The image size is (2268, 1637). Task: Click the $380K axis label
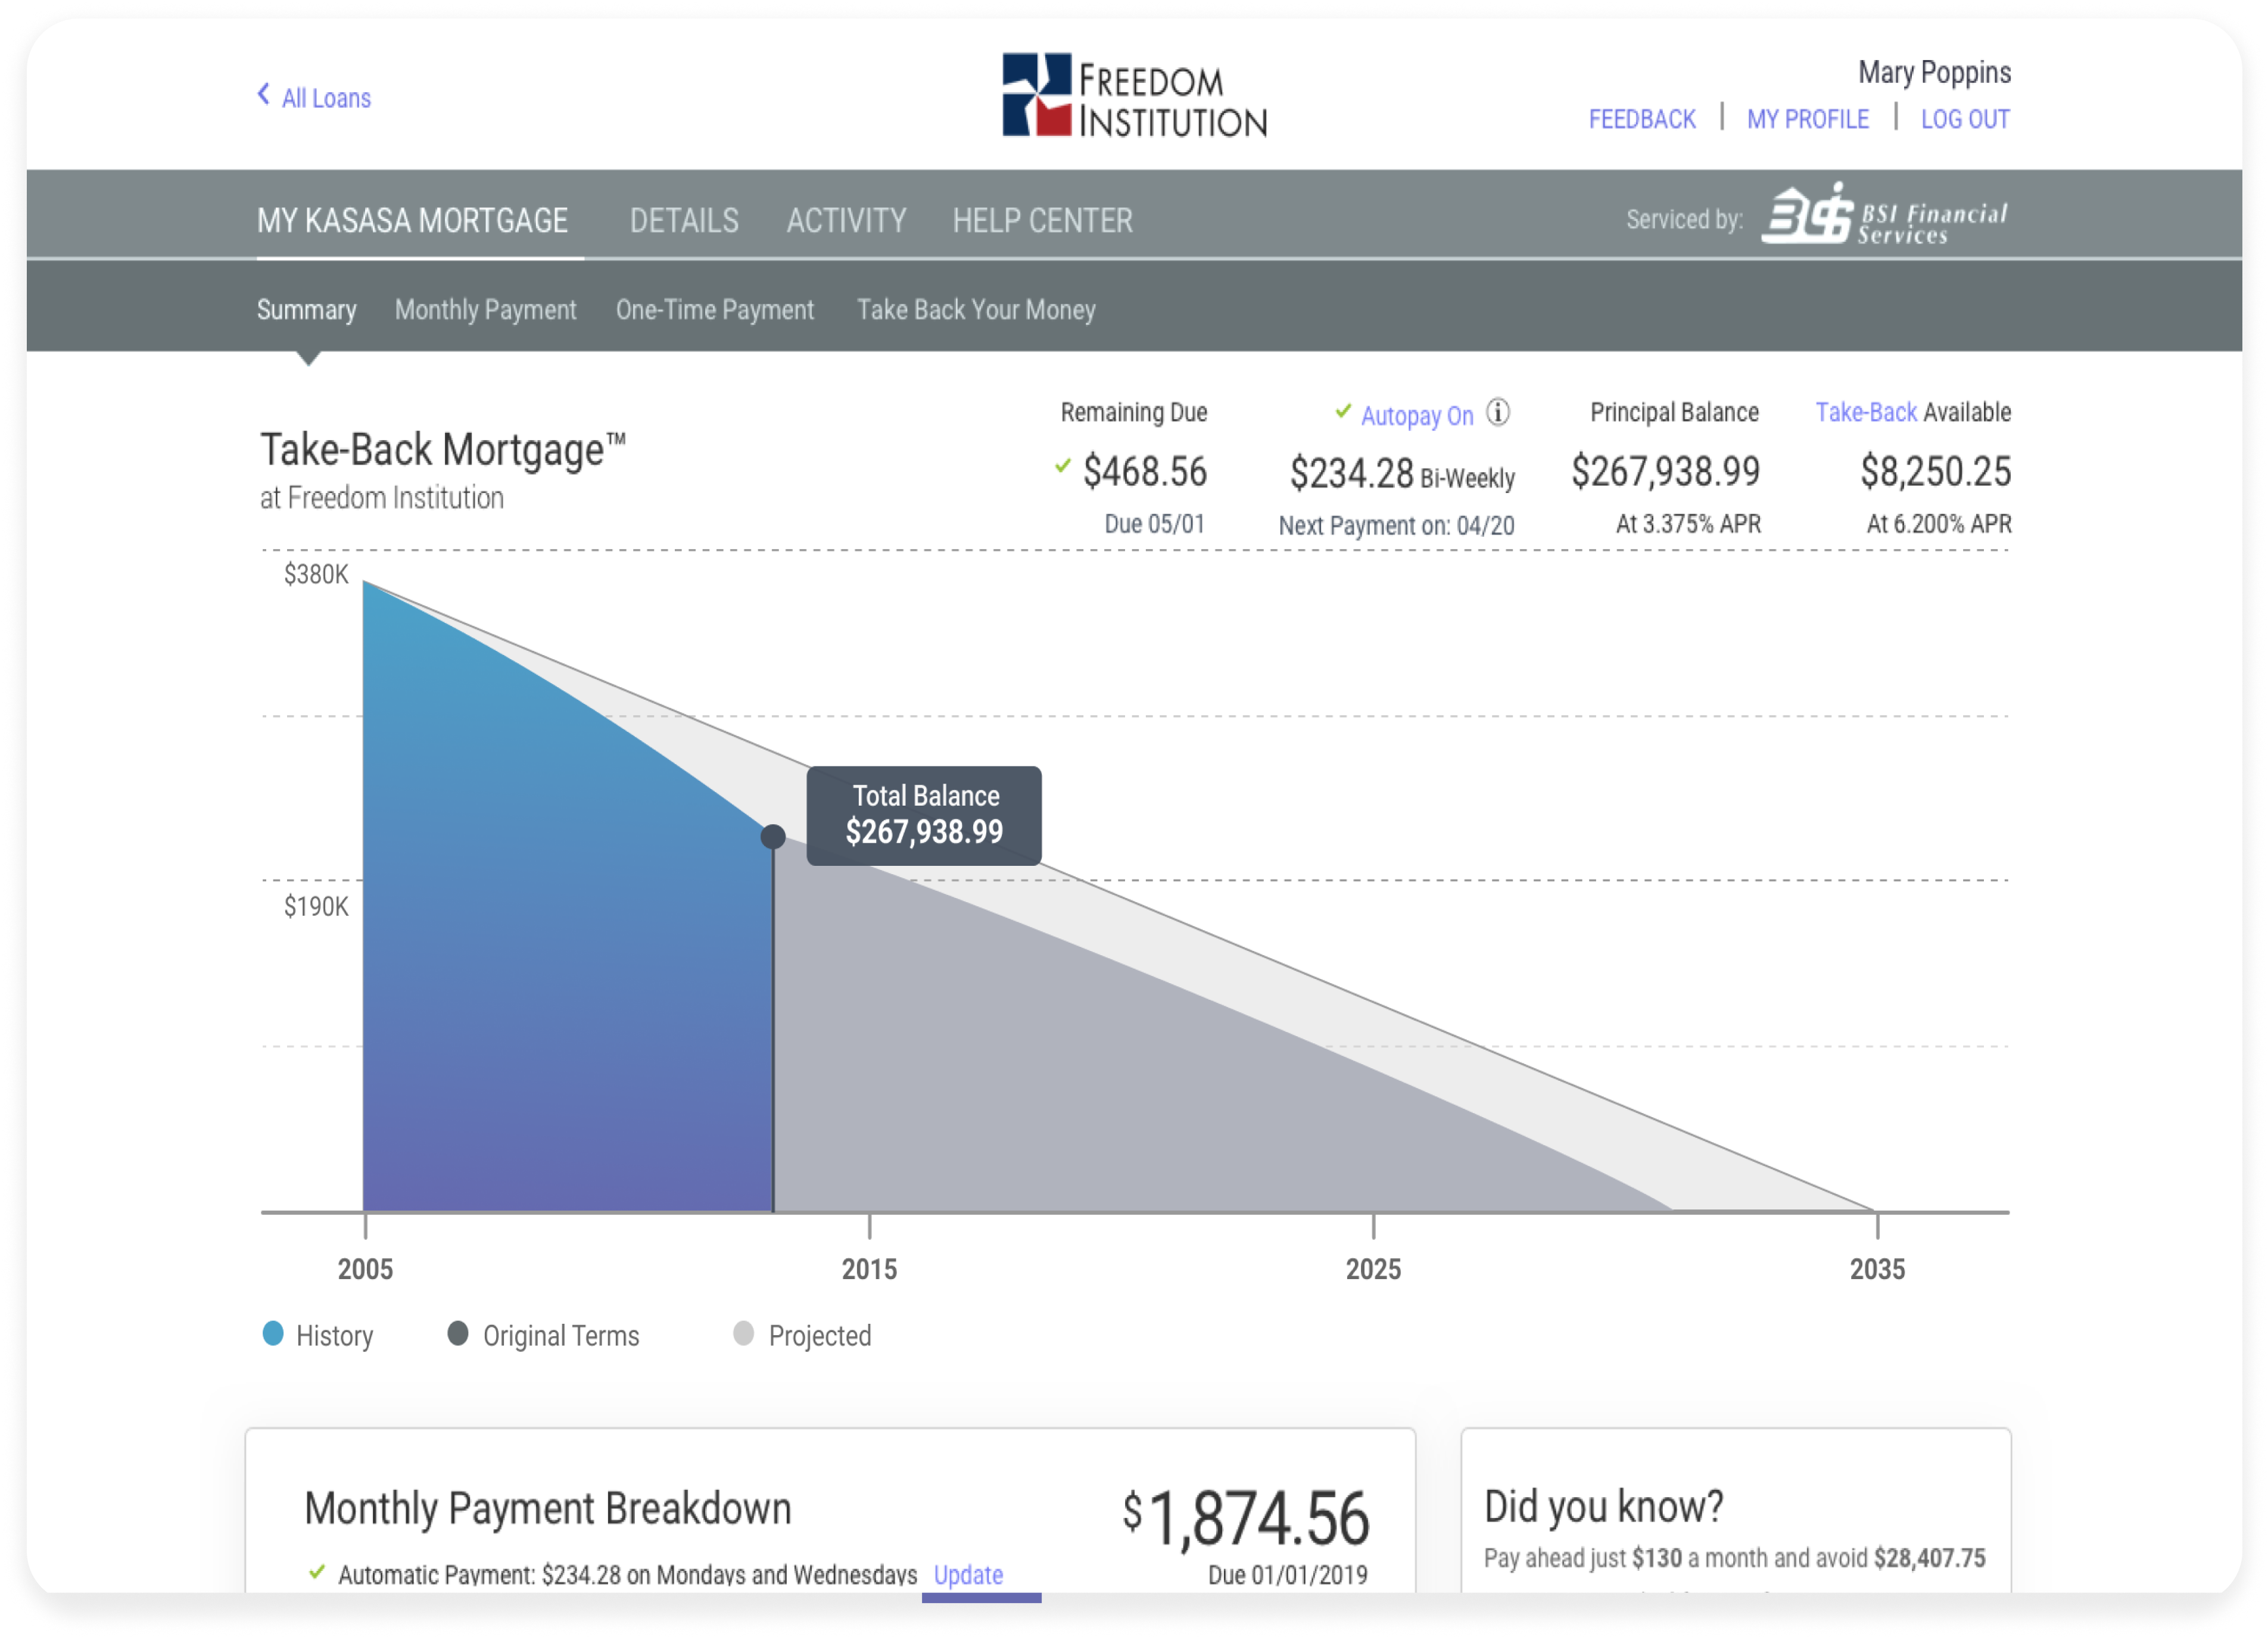[x=316, y=574]
